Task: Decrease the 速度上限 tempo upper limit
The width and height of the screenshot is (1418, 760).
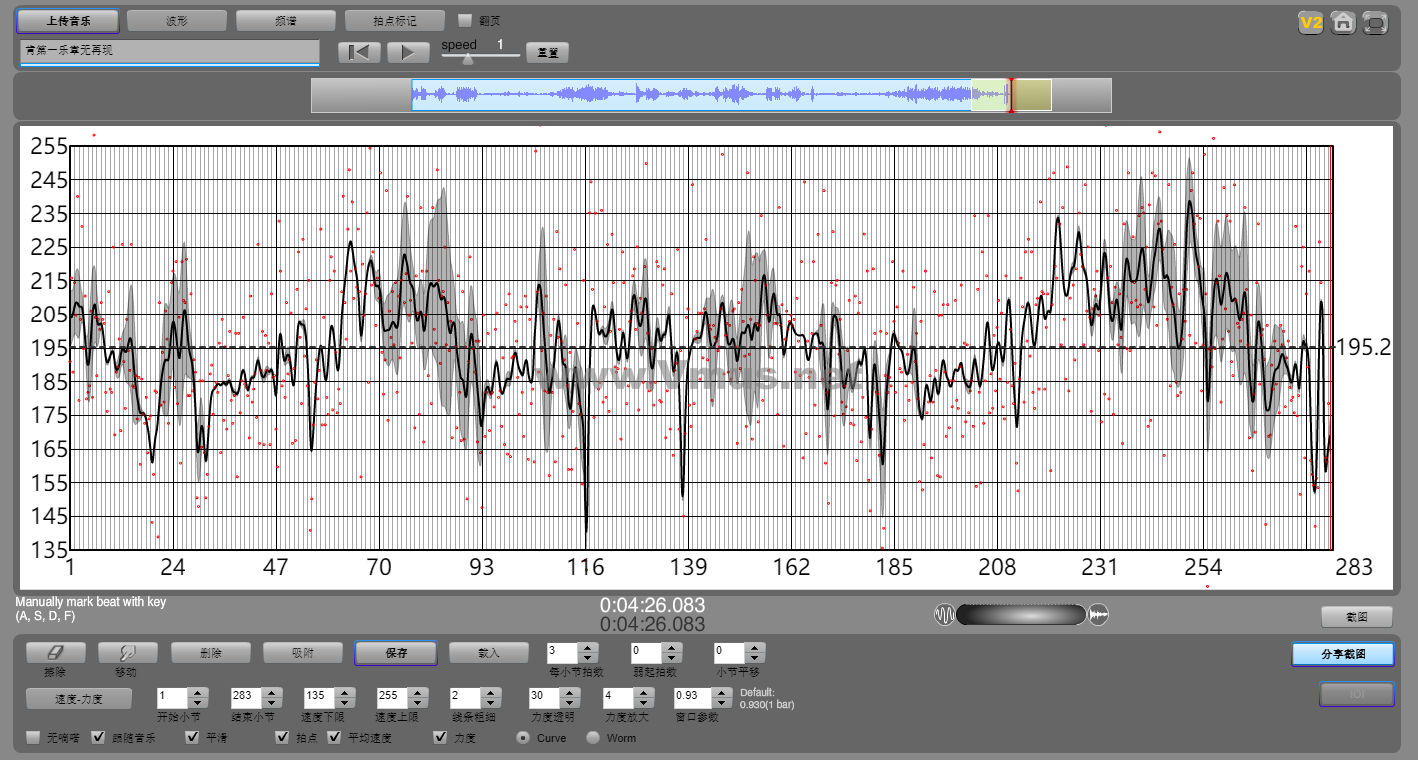Action: [417, 701]
